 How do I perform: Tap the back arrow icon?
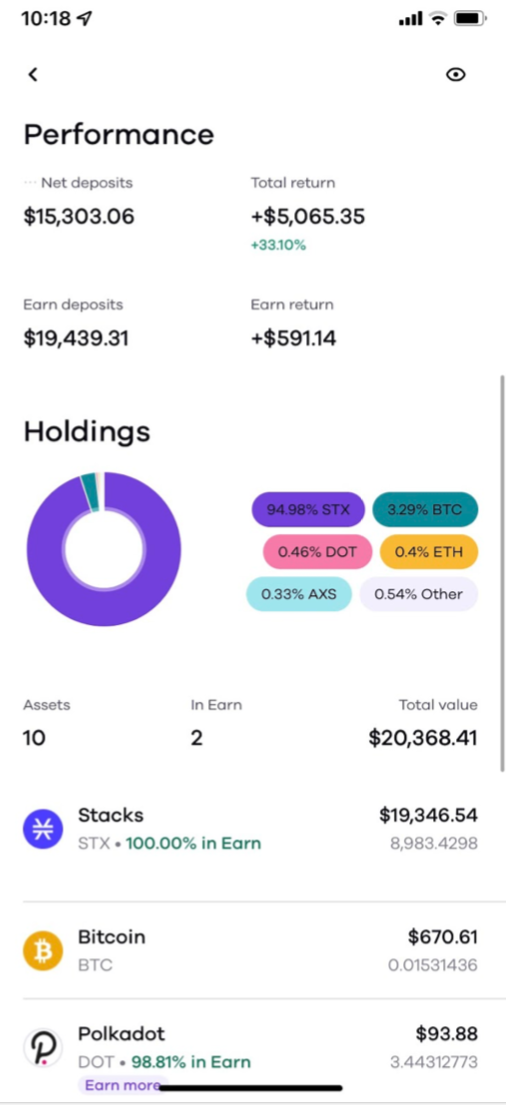(x=32, y=74)
